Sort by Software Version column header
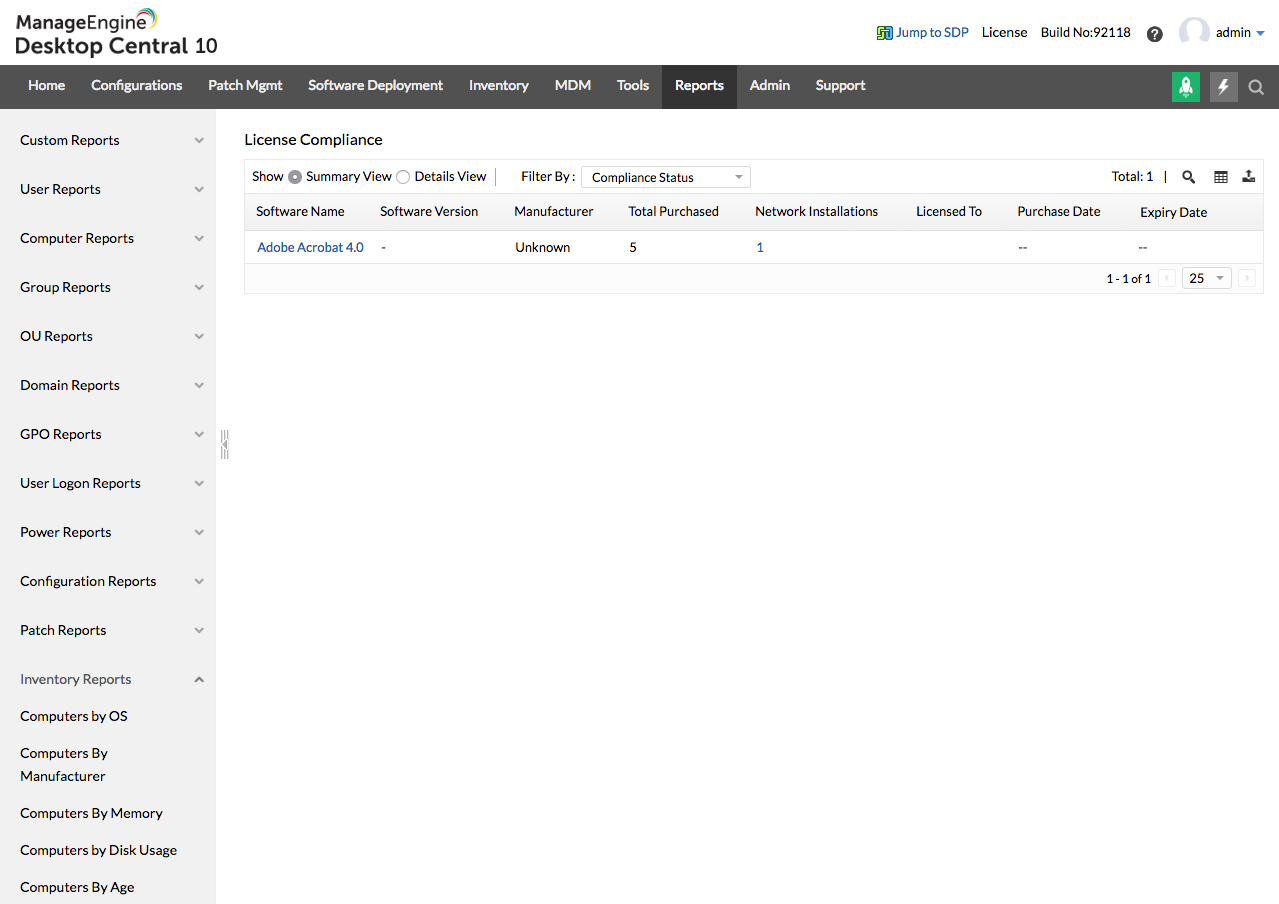Viewport: 1279px width, 904px height. (429, 212)
